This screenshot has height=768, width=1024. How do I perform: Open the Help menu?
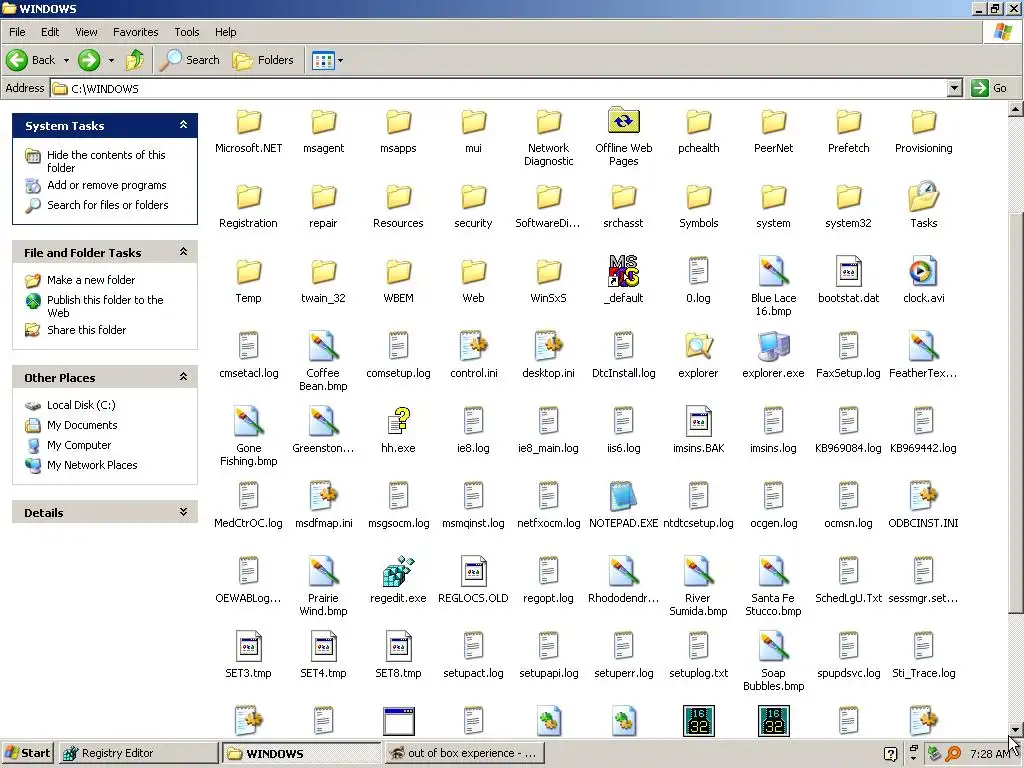point(225,32)
